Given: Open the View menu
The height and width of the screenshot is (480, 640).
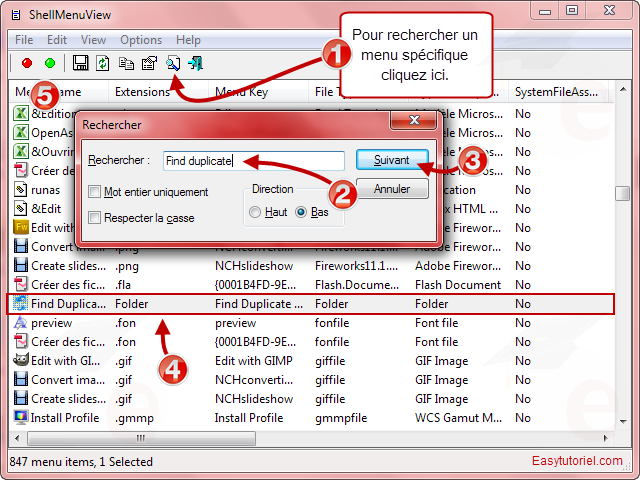Looking at the screenshot, I should click(x=93, y=40).
